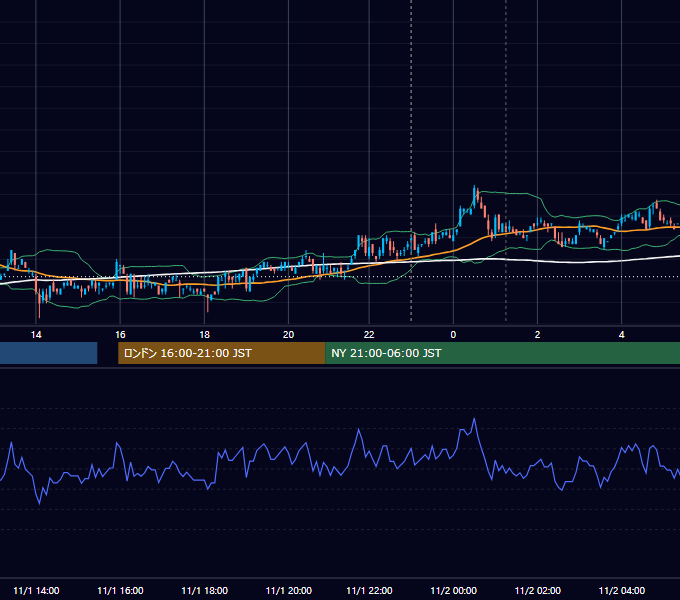This screenshot has width=680, height=600.
Task: Click the 16 hour label on the price chart axis
Action: (x=120, y=335)
